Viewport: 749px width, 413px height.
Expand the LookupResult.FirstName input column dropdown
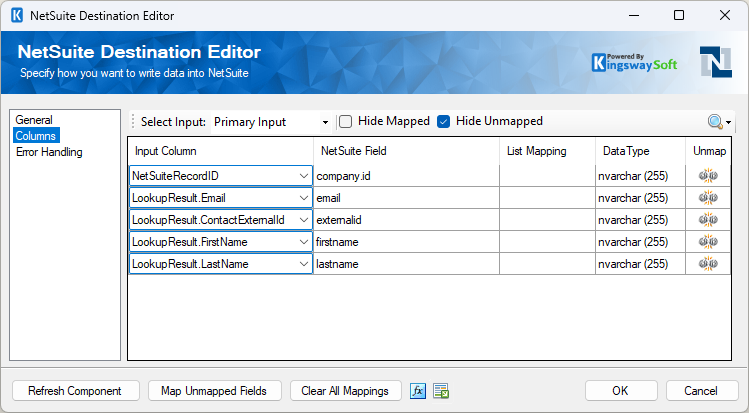(x=303, y=242)
